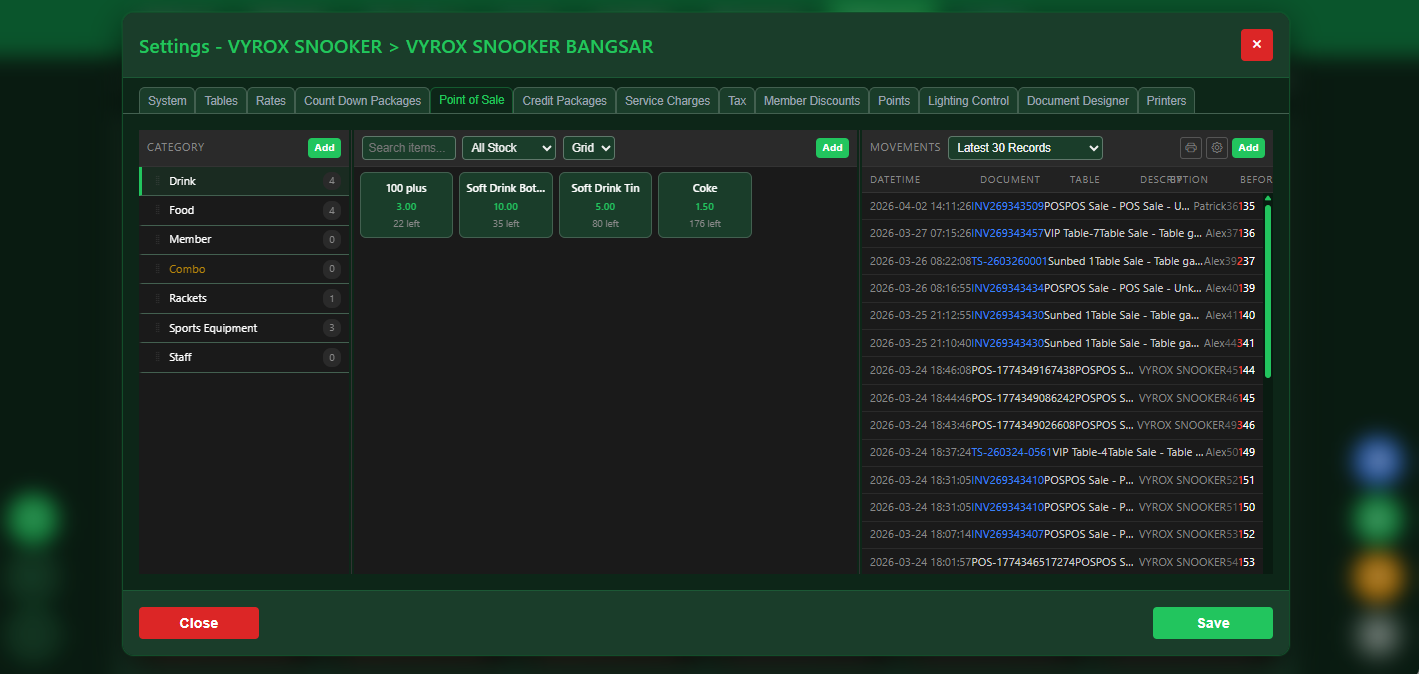Click the reorder handle next to Food
The image size is (1419, 674).
pyautogui.click(x=157, y=210)
